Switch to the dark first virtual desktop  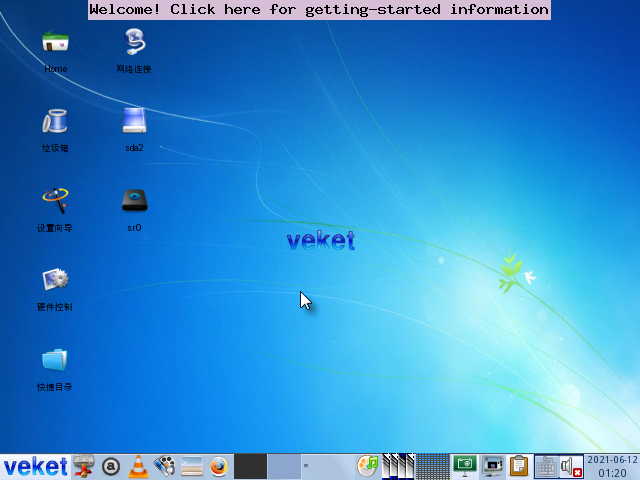click(250, 467)
